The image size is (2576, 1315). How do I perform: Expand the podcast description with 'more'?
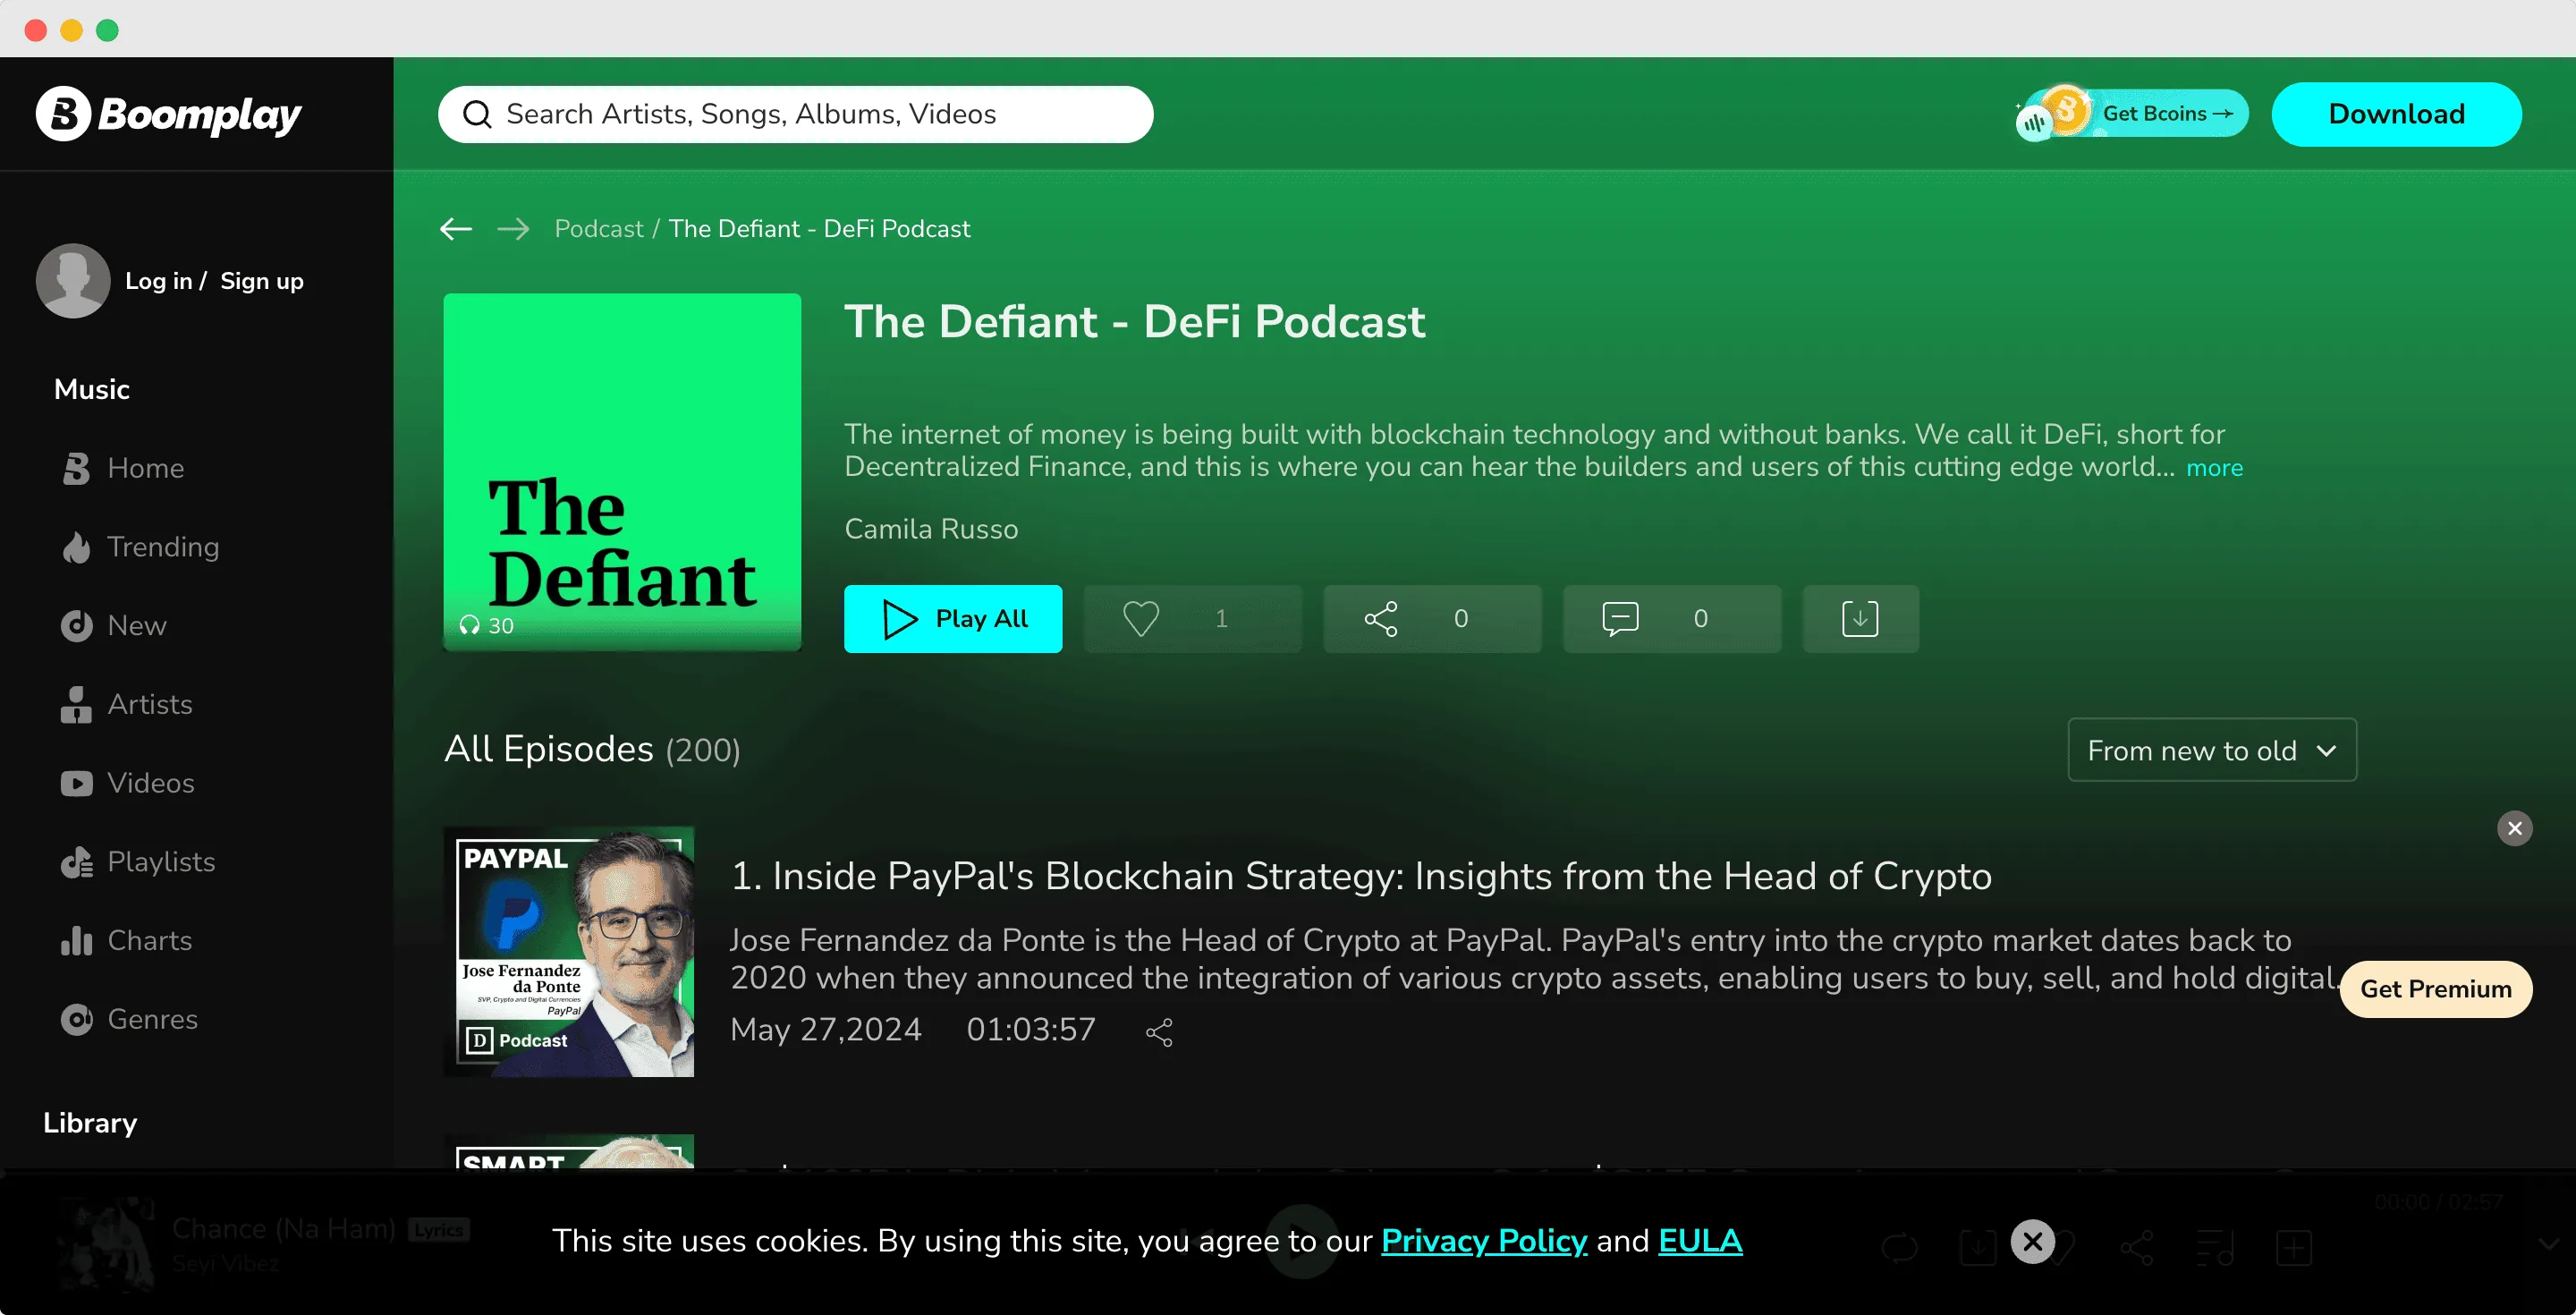pos(2214,467)
